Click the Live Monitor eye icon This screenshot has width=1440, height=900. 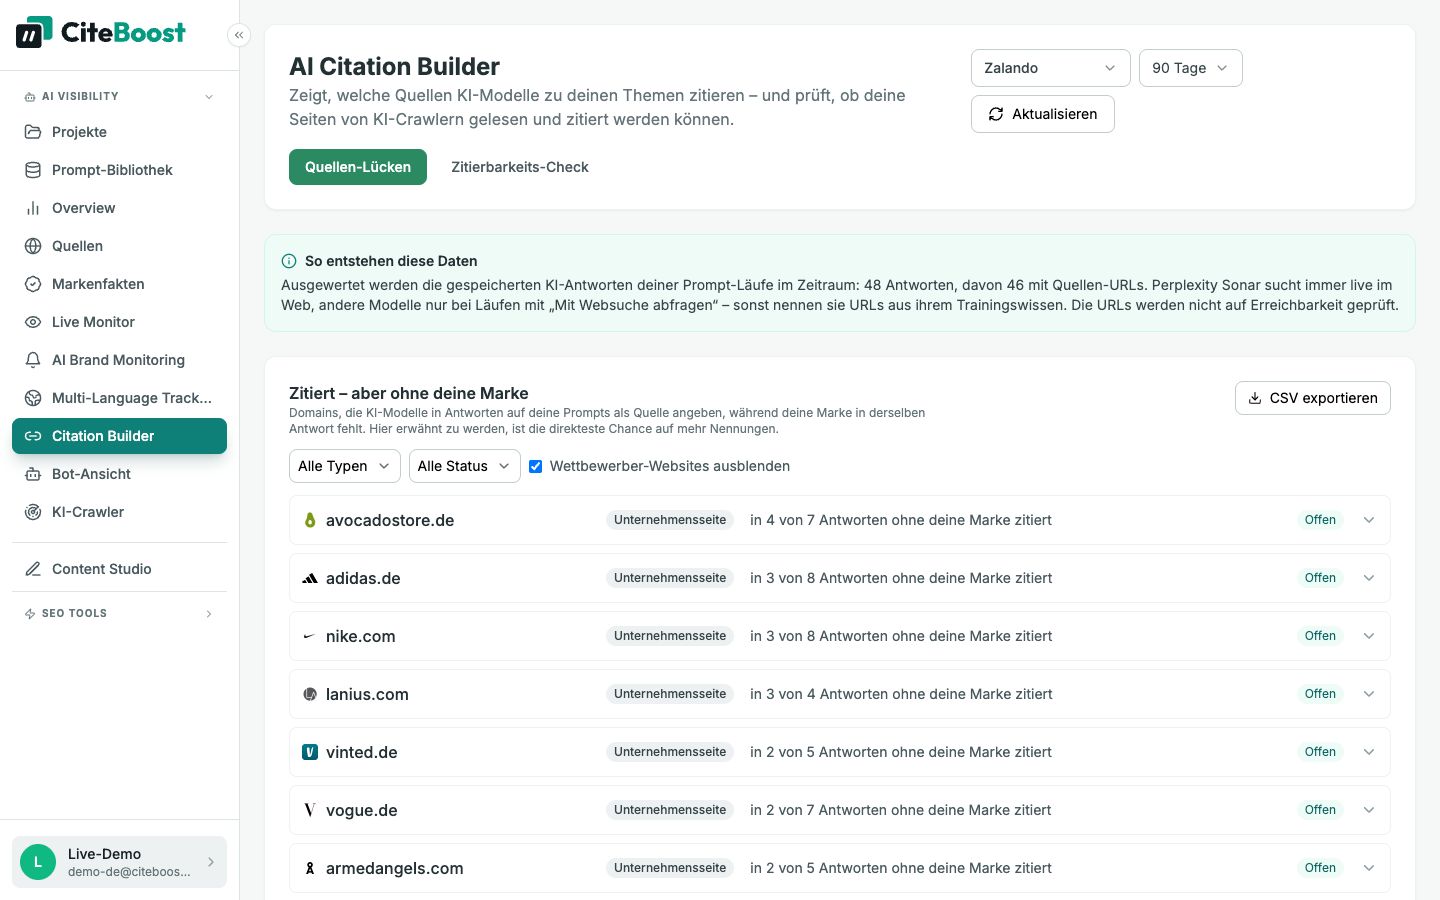(33, 322)
